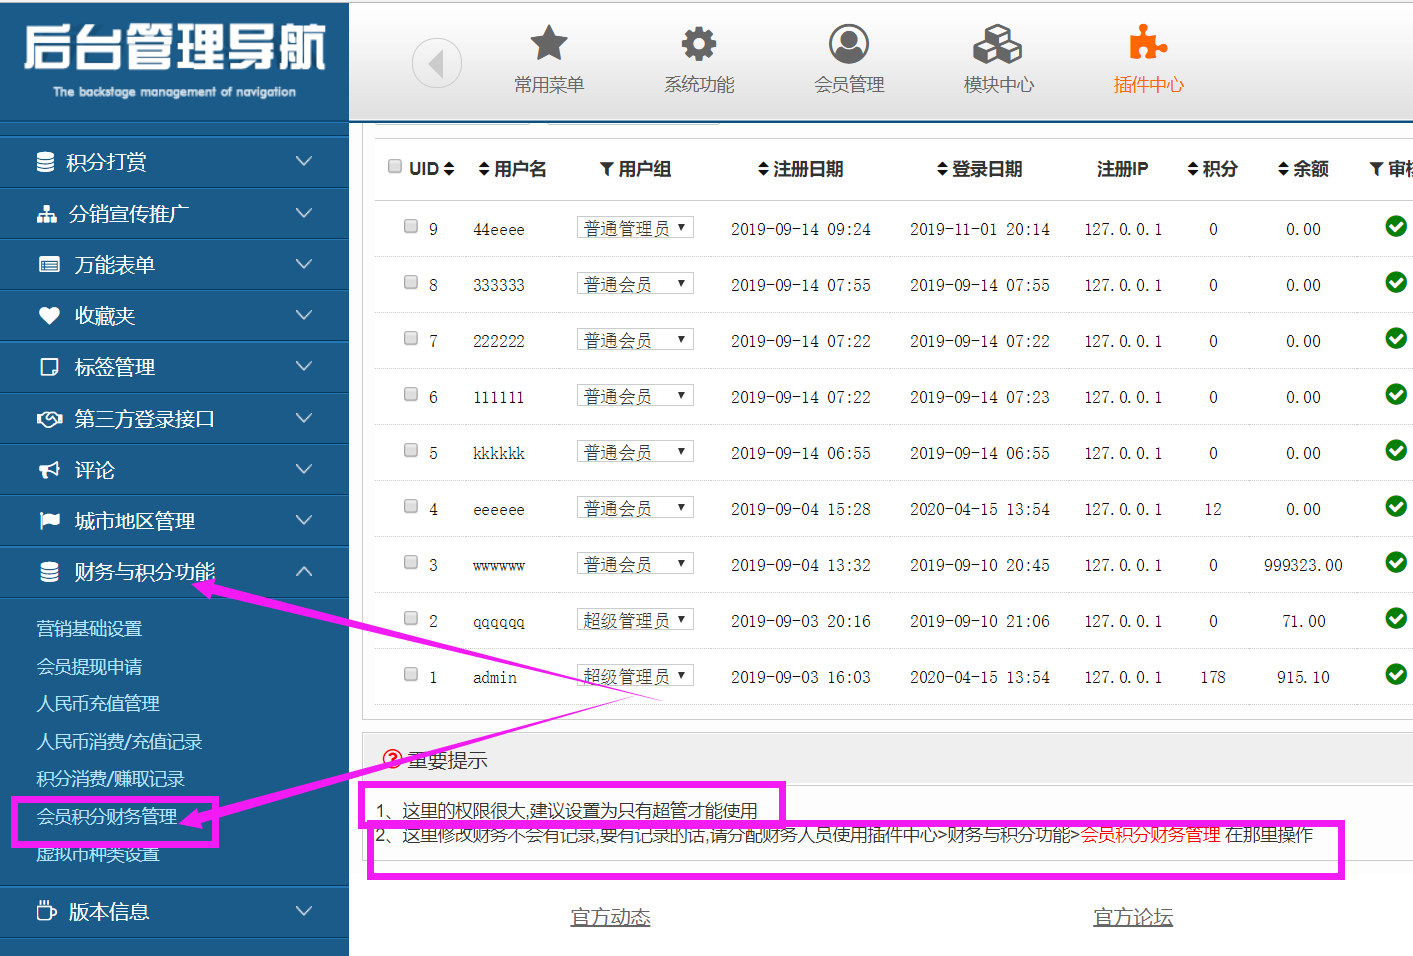Click green audit checkmark for admin row
The image size is (1413, 956).
click(x=1396, y=675)
